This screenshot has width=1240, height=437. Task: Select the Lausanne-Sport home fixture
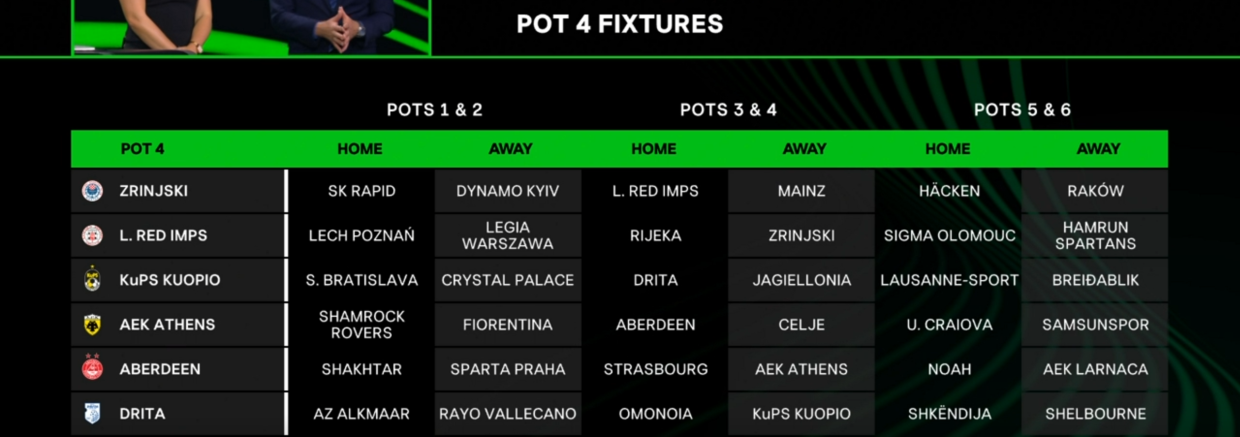pos(949,280)
